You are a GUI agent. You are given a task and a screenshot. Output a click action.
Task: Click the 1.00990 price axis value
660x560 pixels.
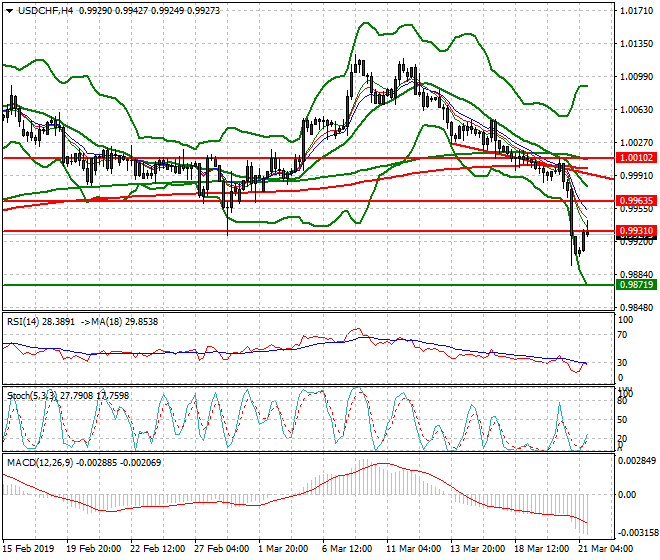click(x=637, y=77)
